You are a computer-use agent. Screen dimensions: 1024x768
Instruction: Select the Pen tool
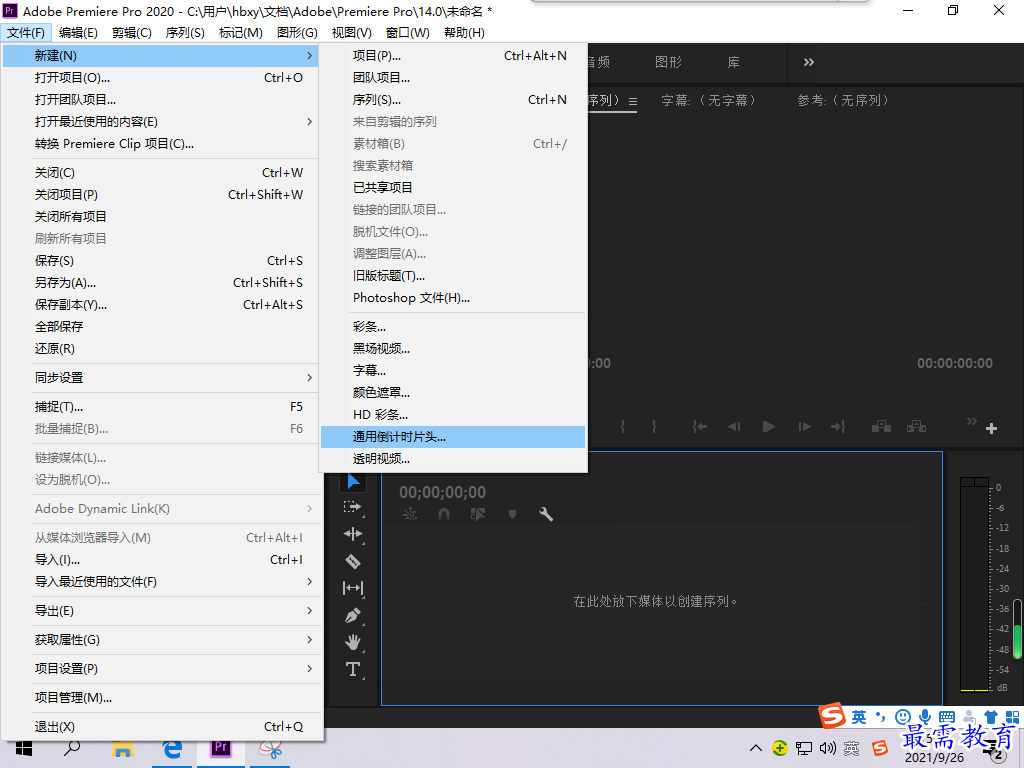353,615
